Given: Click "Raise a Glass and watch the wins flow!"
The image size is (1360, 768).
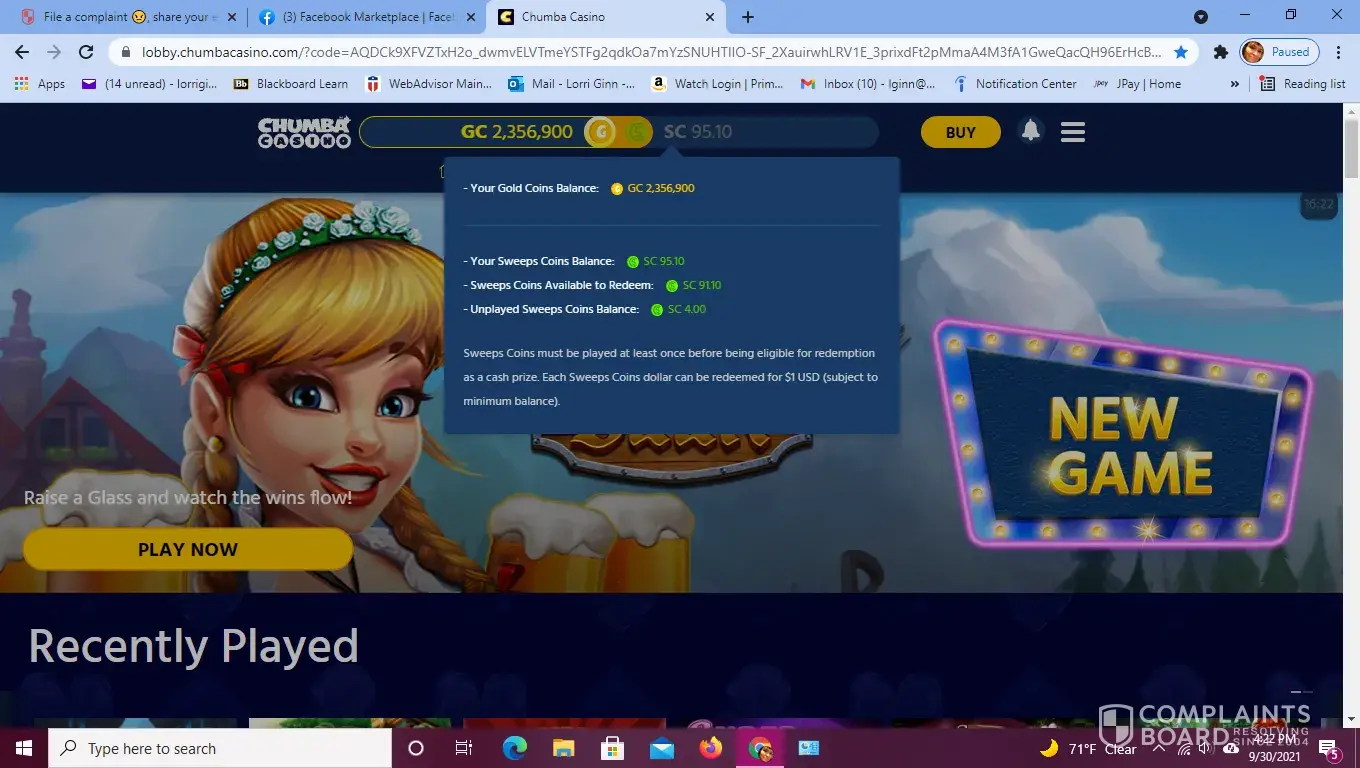Looking at the screenshot, I should tap(188, 497).
